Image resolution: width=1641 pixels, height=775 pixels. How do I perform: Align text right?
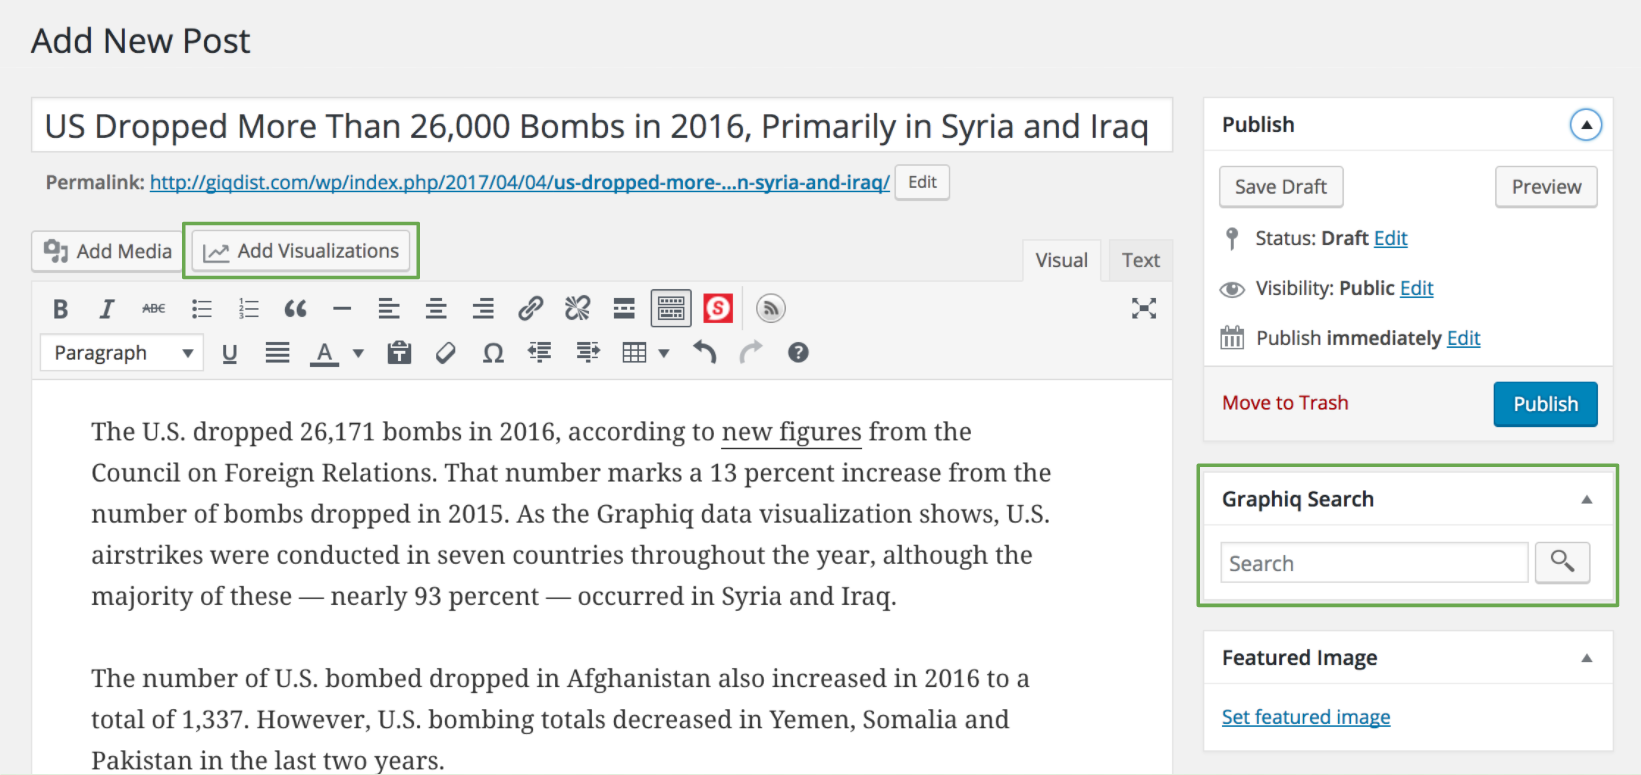(x=483, y=309)
